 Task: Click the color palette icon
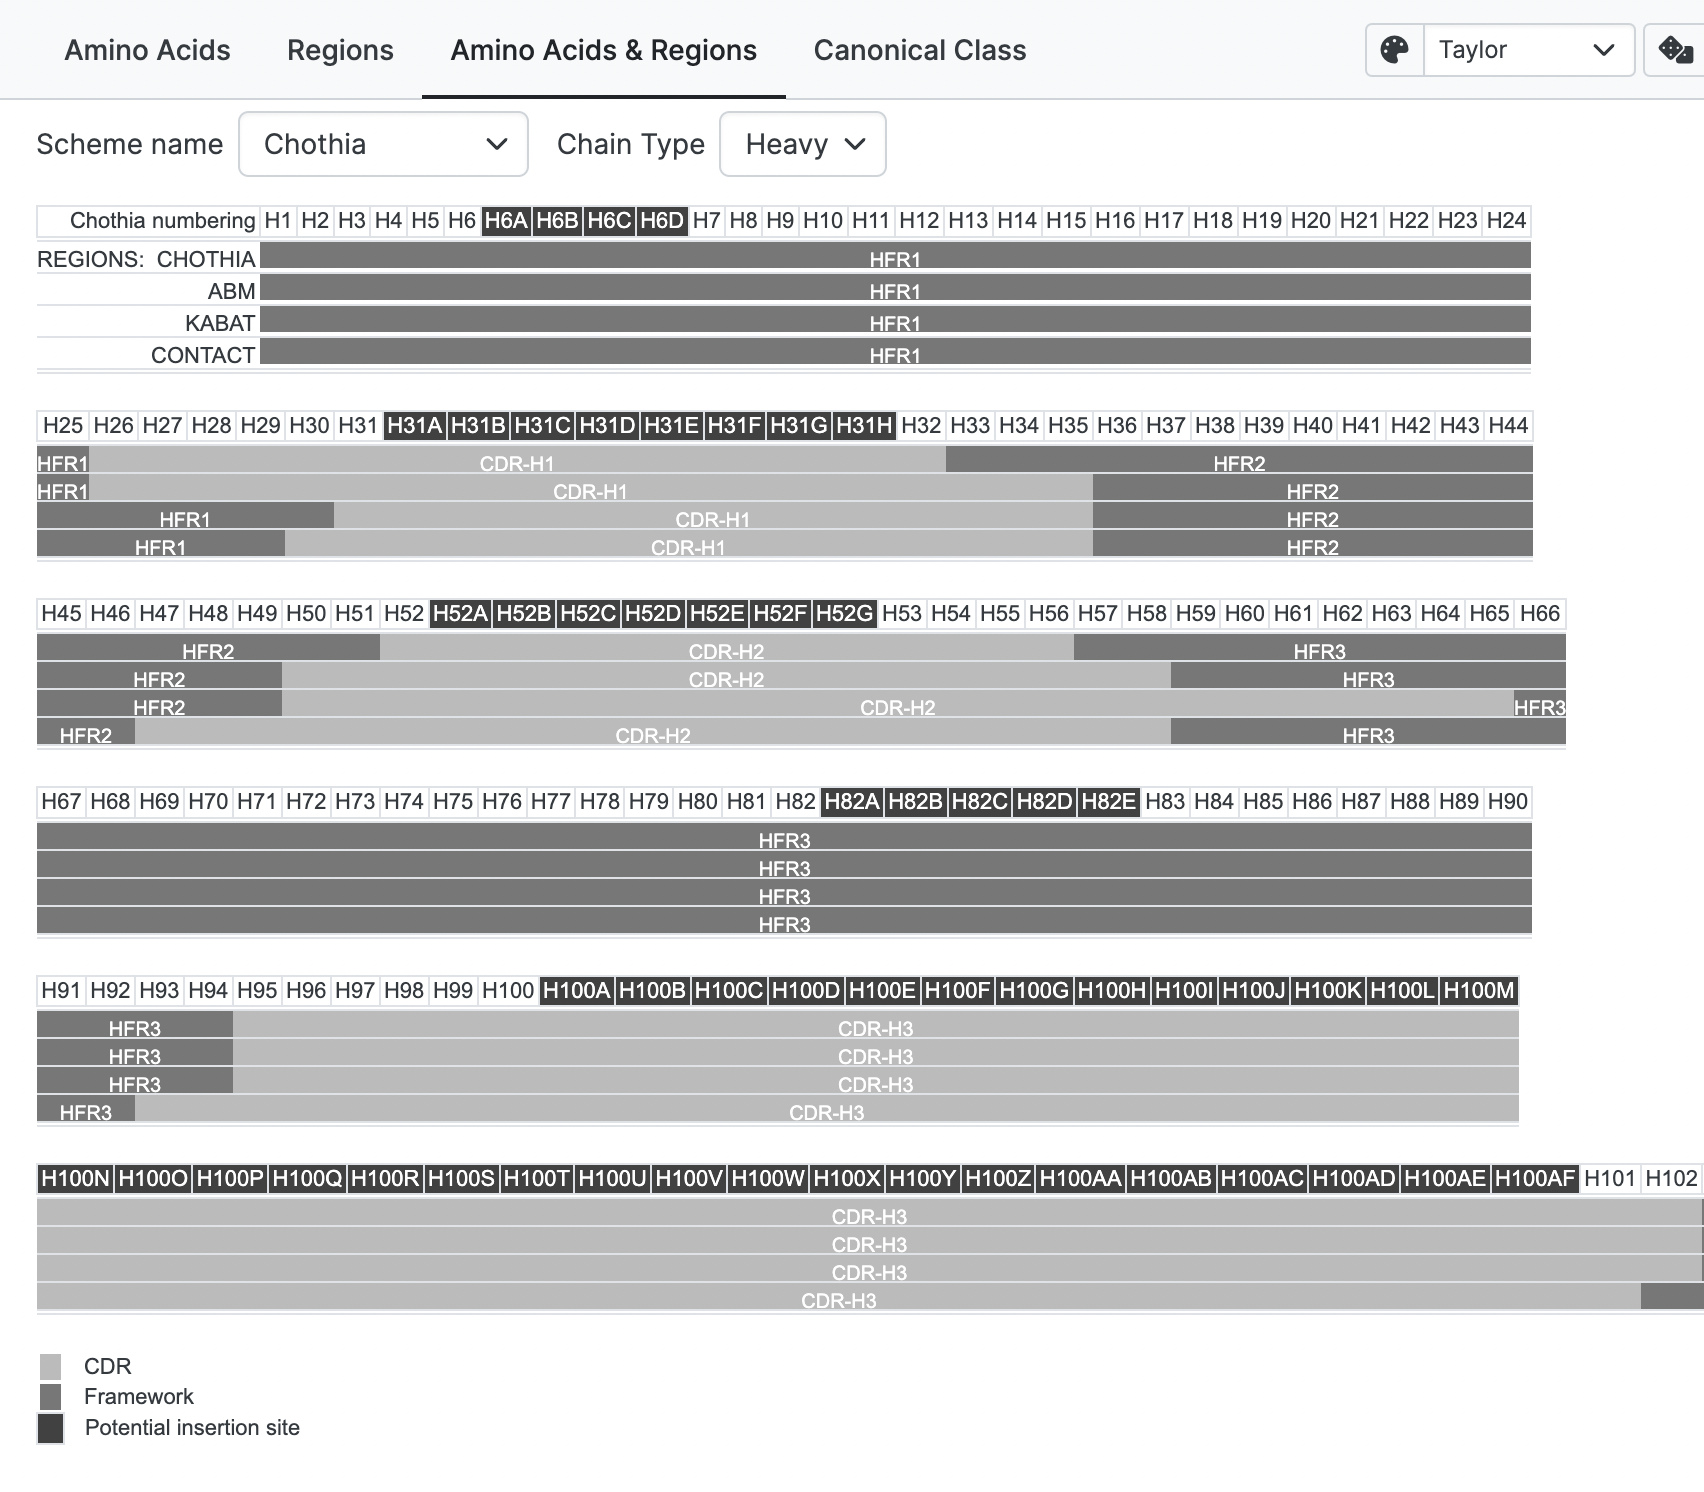(x=1394, y=50)
